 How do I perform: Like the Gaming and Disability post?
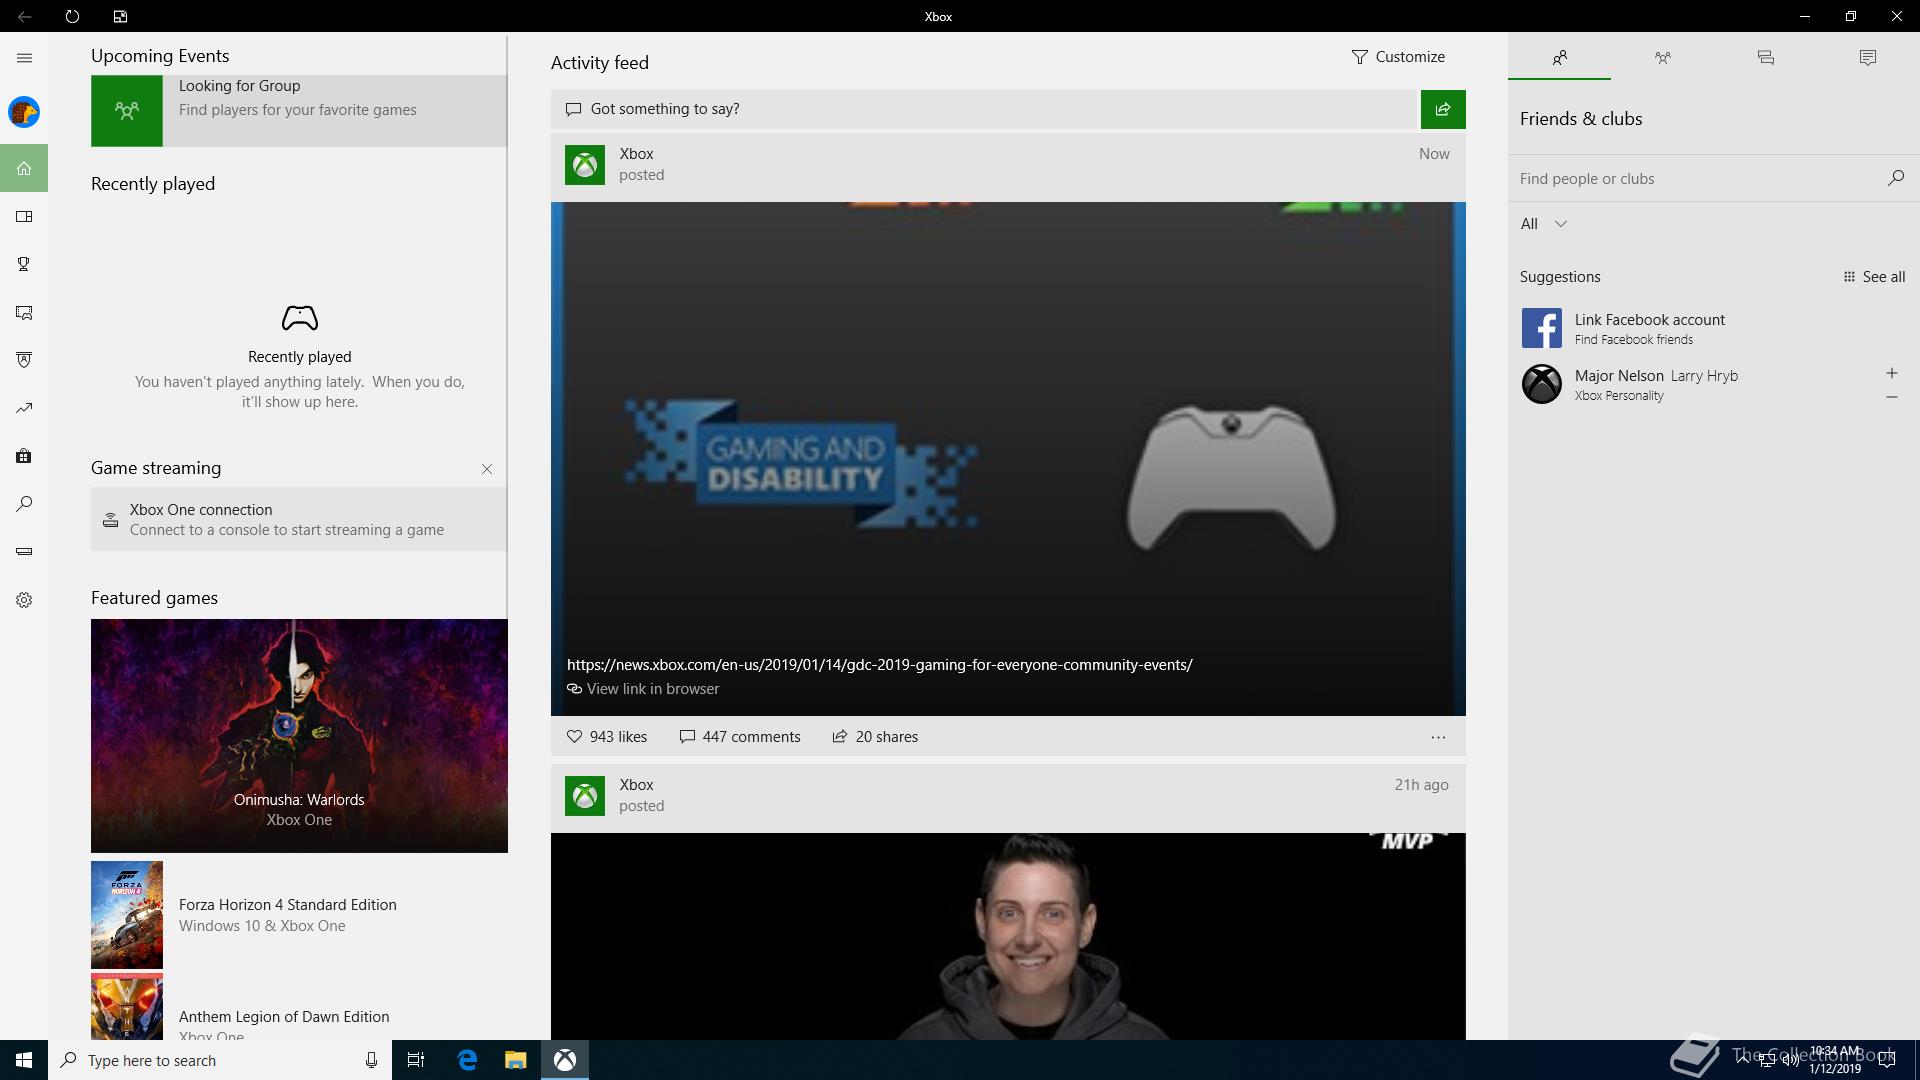coord(607,737)
